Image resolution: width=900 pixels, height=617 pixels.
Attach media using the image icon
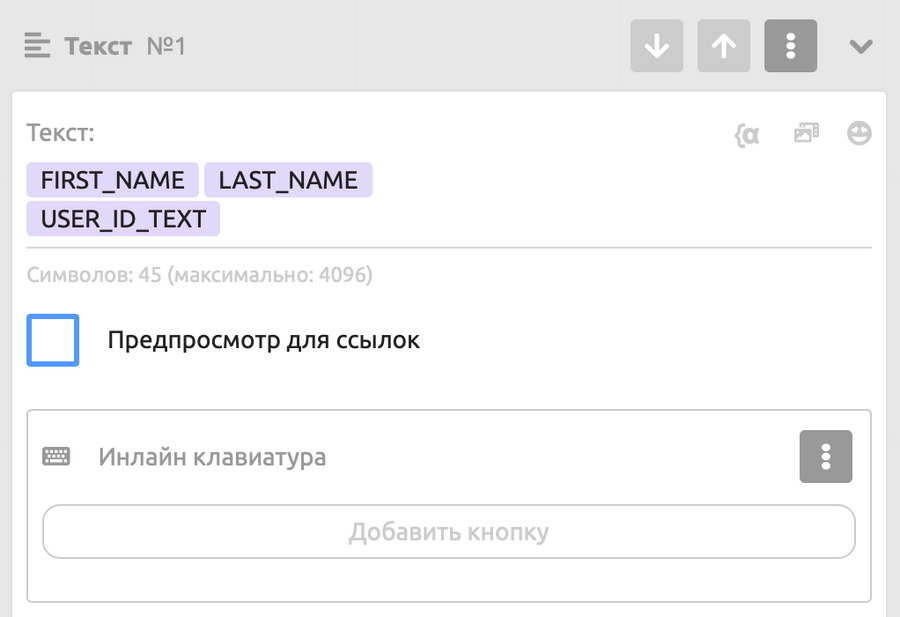(806, 133)
